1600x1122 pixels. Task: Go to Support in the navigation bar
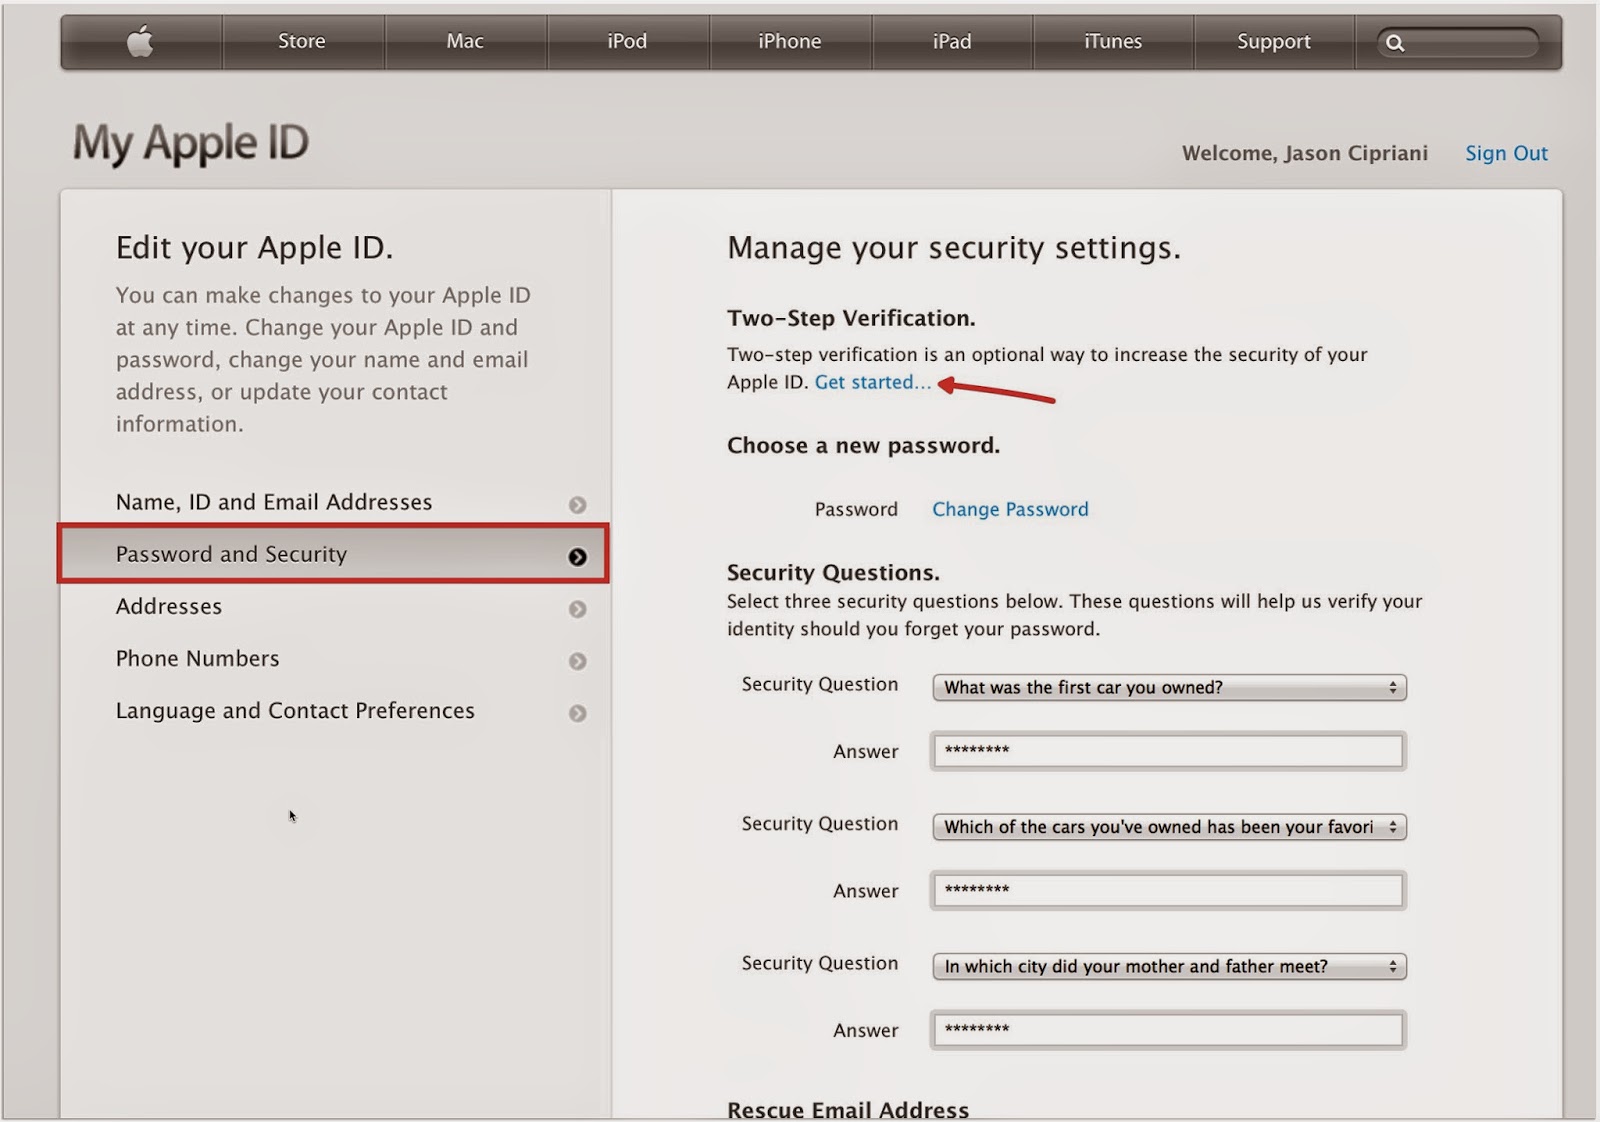click(1273, 42)
